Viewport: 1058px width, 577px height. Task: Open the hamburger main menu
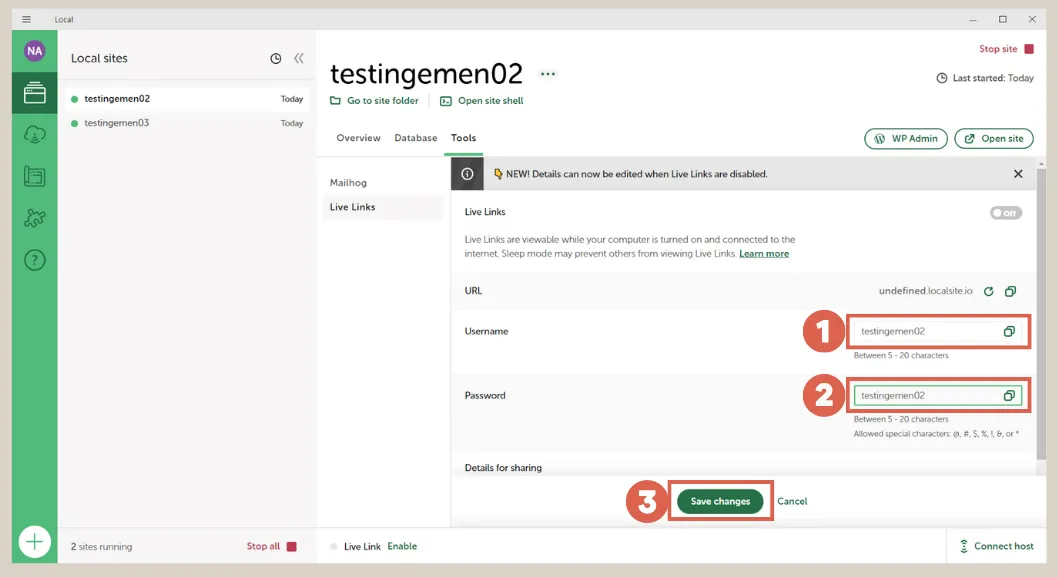27,19
